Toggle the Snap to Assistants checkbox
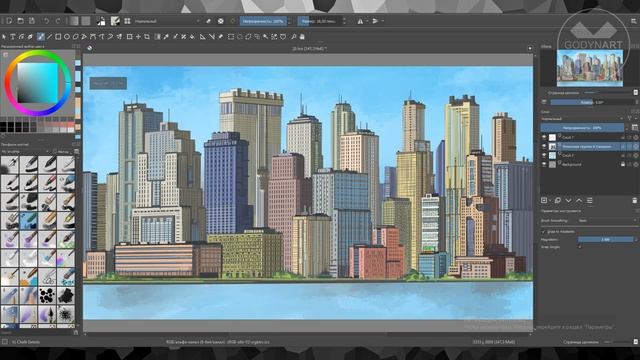640x360 pixels. (x=543, y=231)
